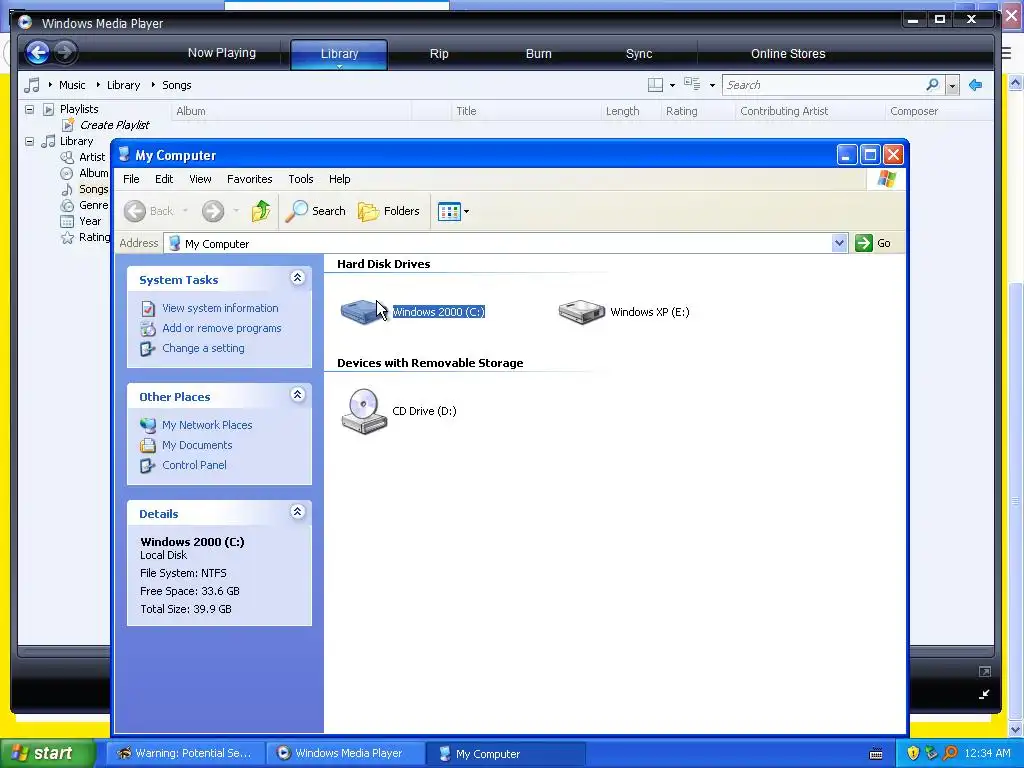
Task: Collapse the System Tasks panel
Action: [297, 278]
